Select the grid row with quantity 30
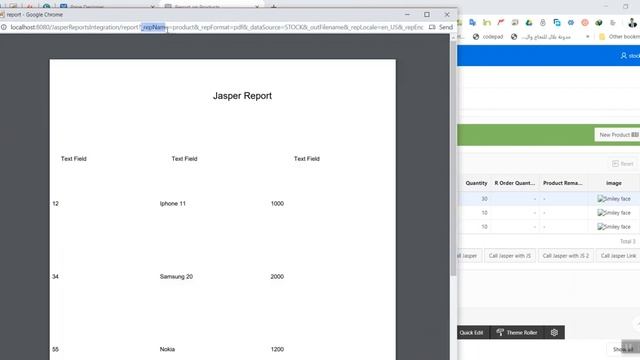Viewport: 640px width, 360px height. click(x=549, y=199)
